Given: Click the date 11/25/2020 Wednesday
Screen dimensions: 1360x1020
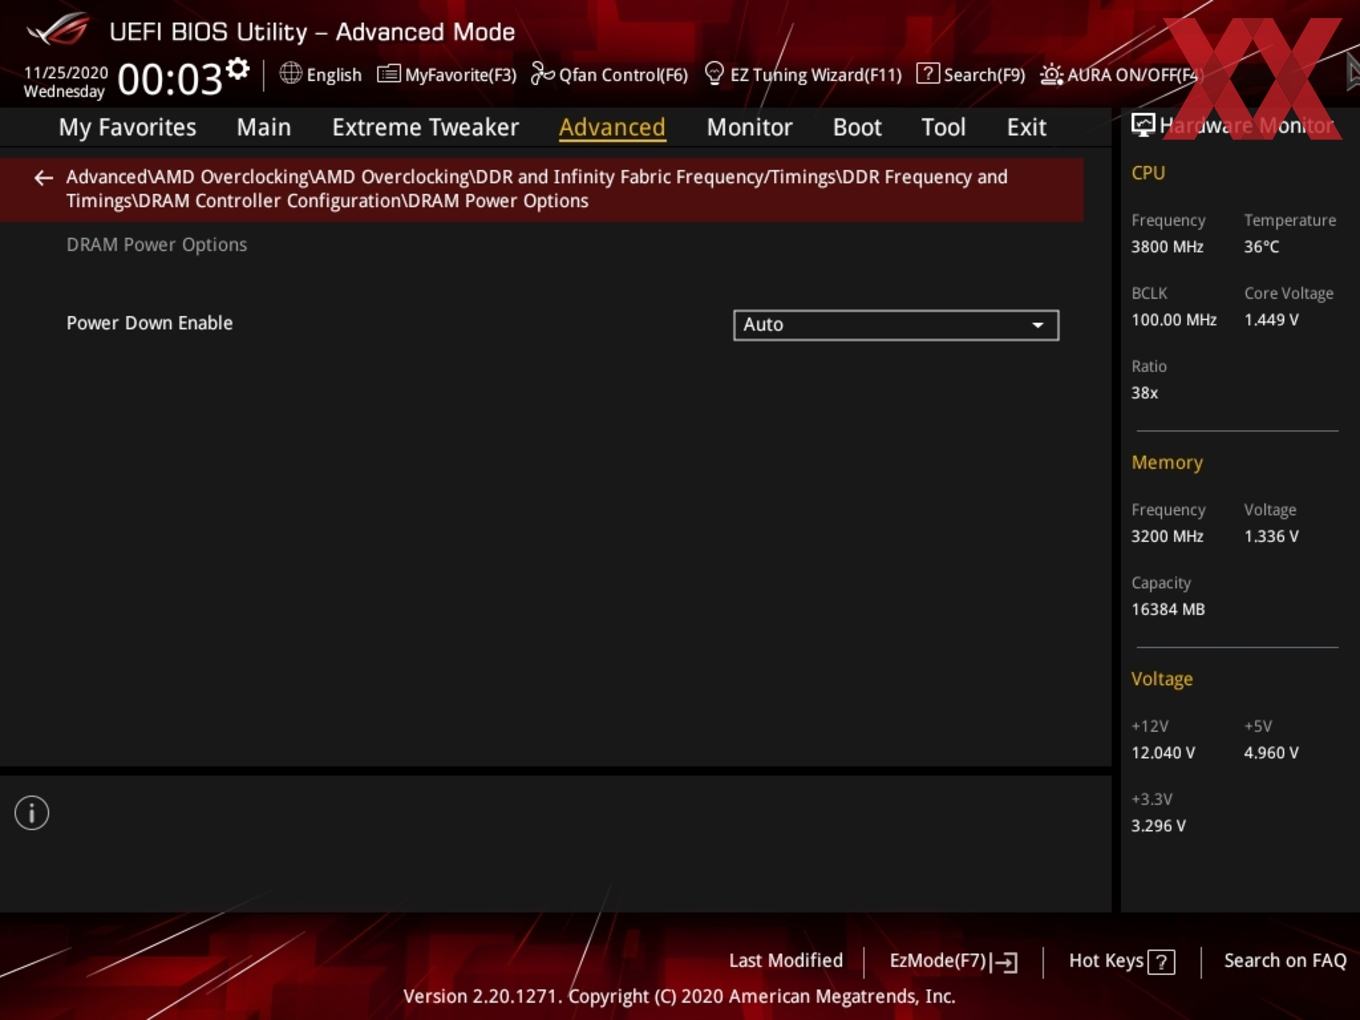Looking at the screenshot, I should point(65,82).
